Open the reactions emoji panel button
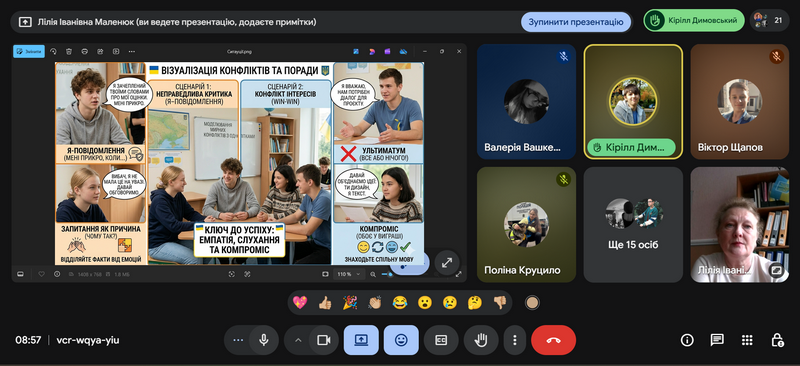 pos(401,340)
